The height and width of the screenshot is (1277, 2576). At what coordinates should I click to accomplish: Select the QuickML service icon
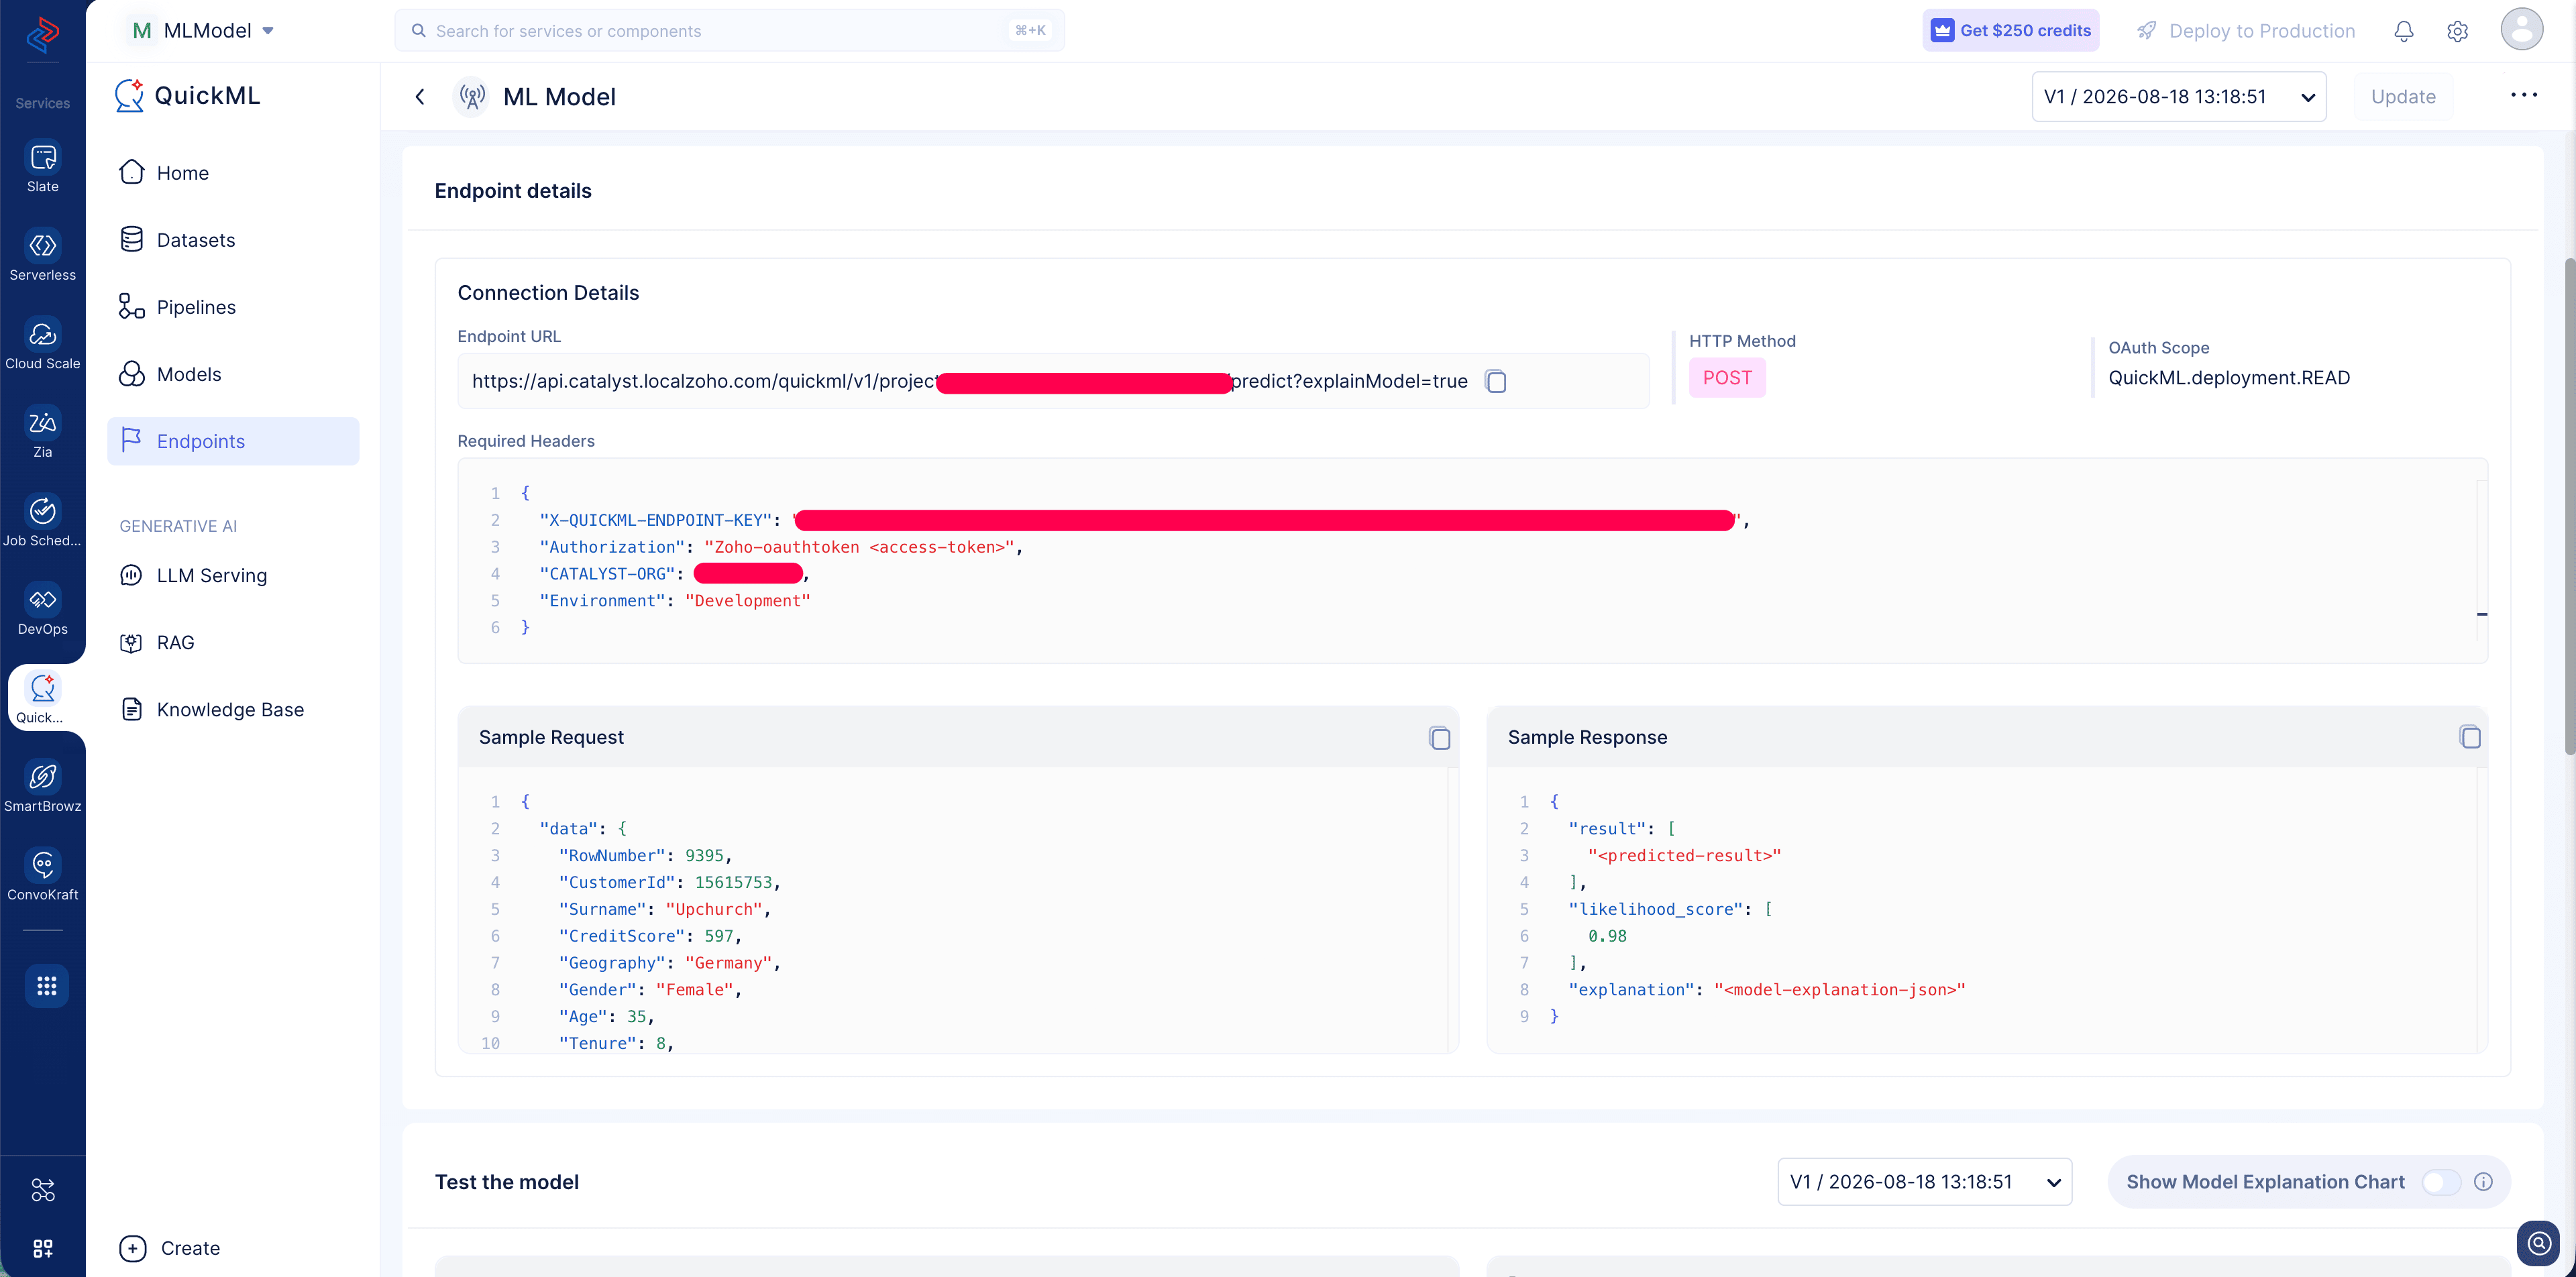click(42, 698)
